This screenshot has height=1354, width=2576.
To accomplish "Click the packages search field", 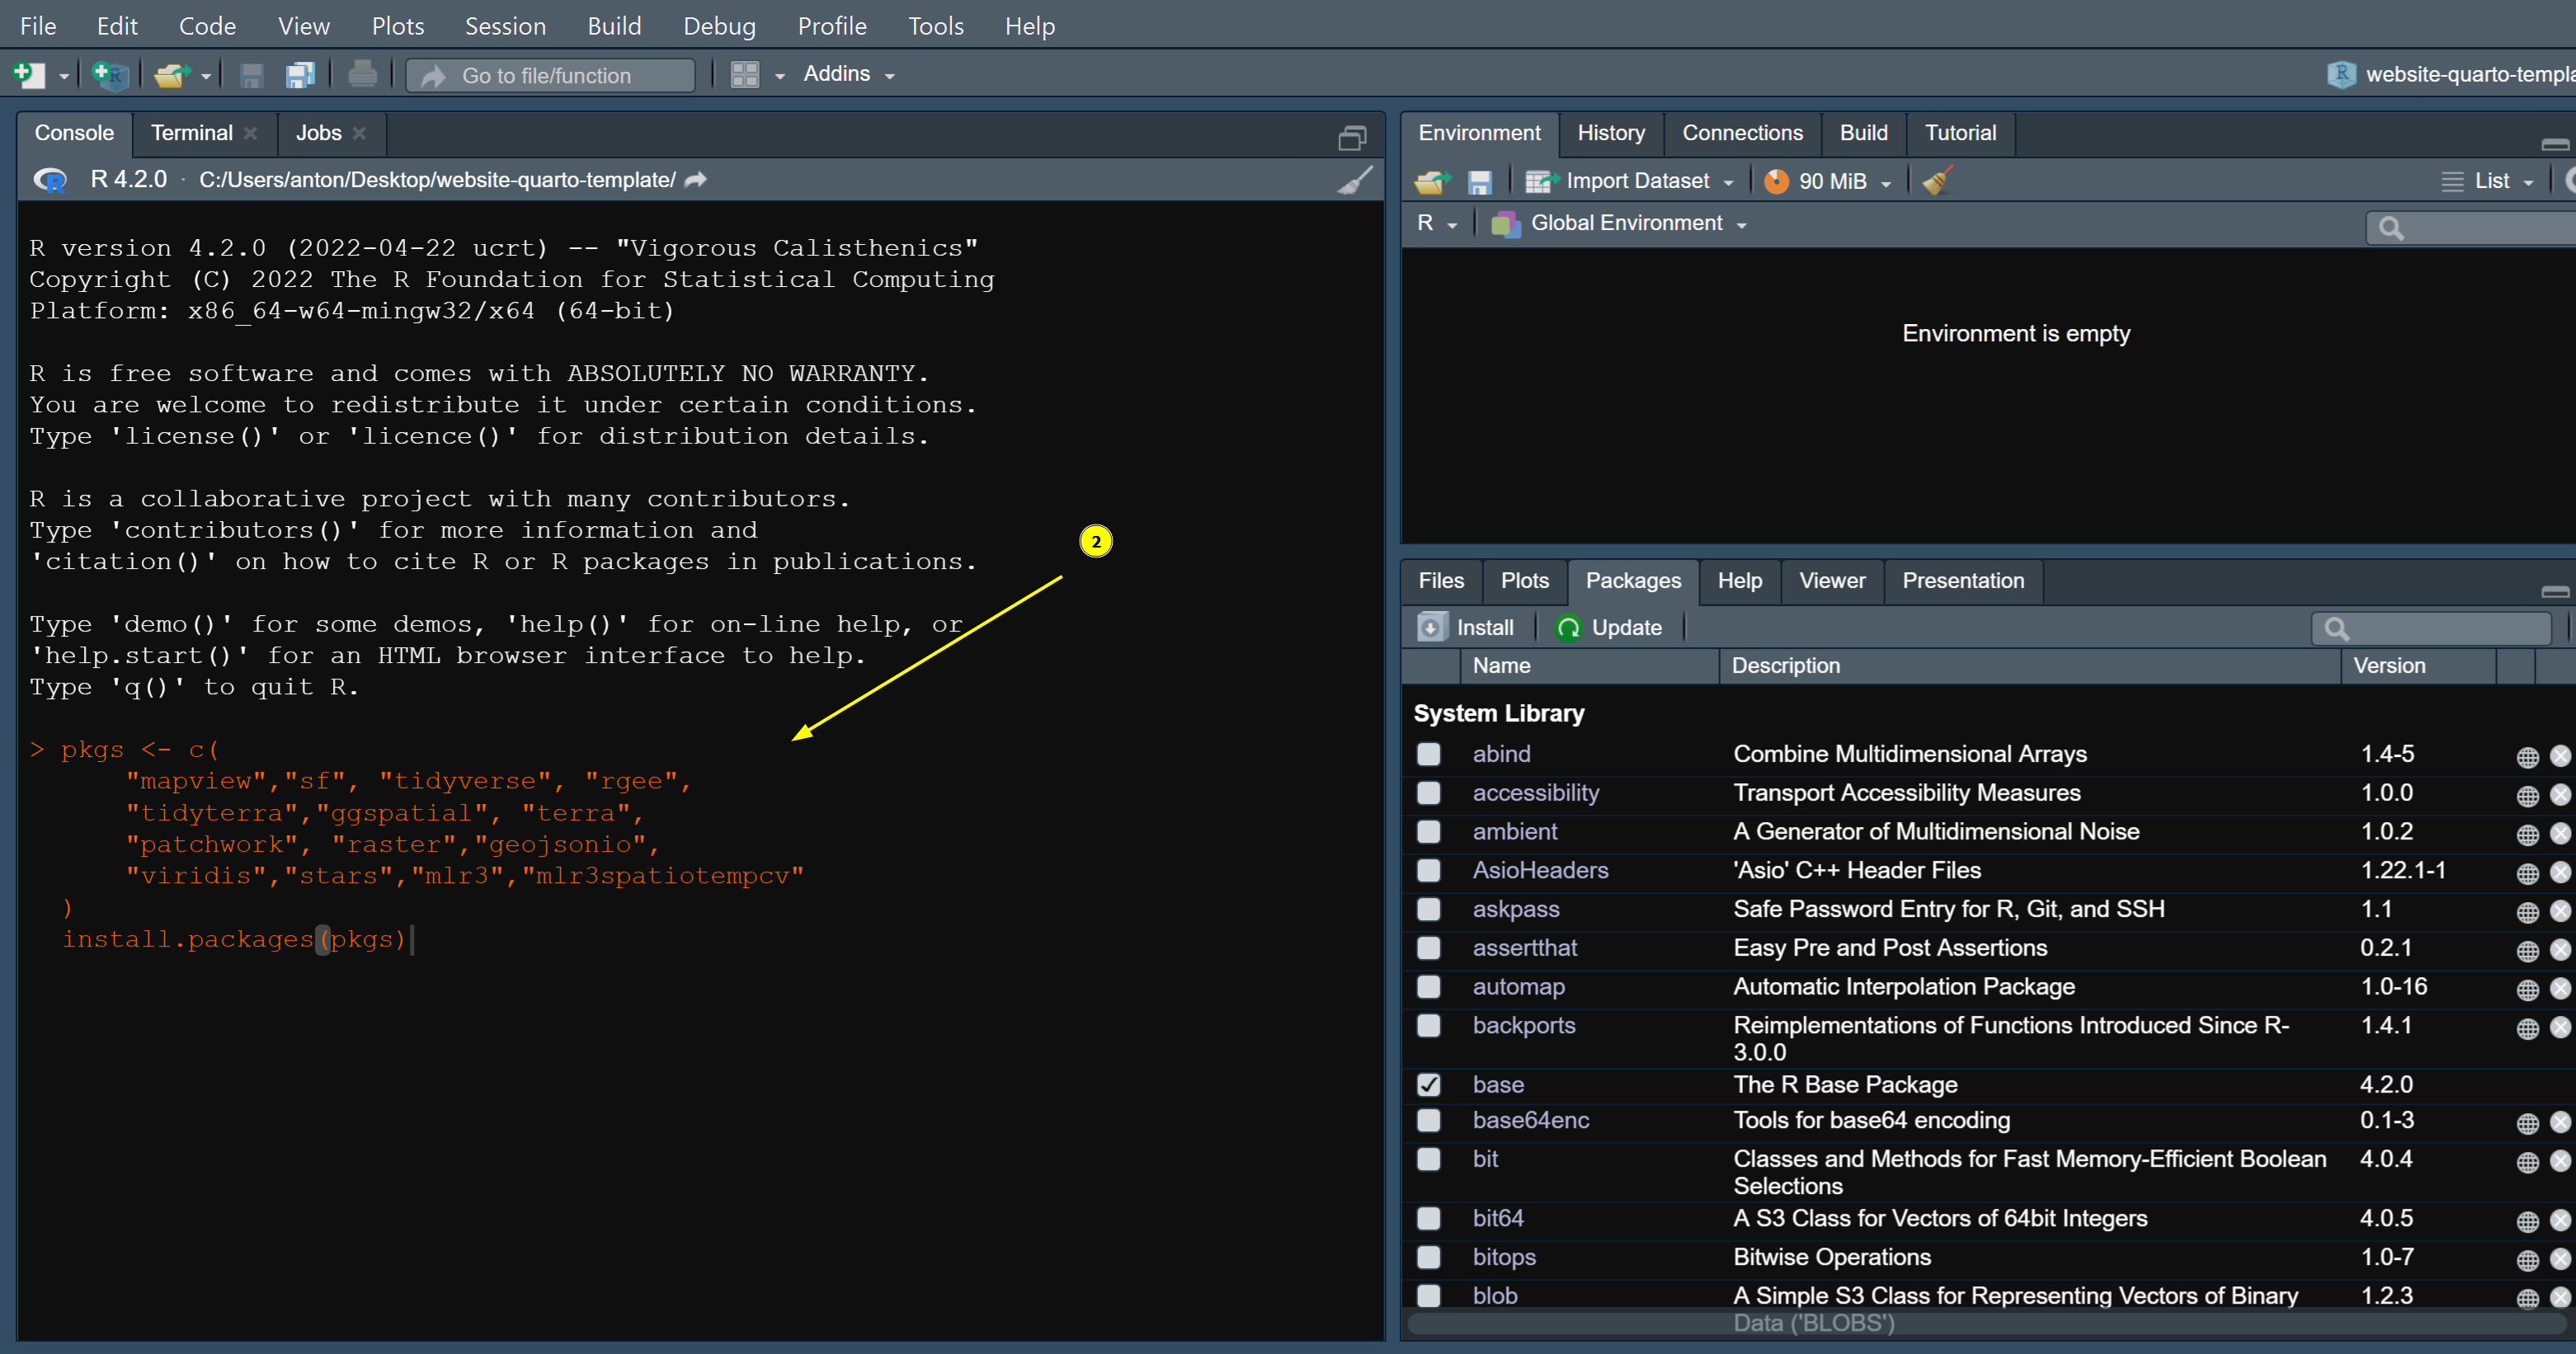I will click(x=2440, y=628).
